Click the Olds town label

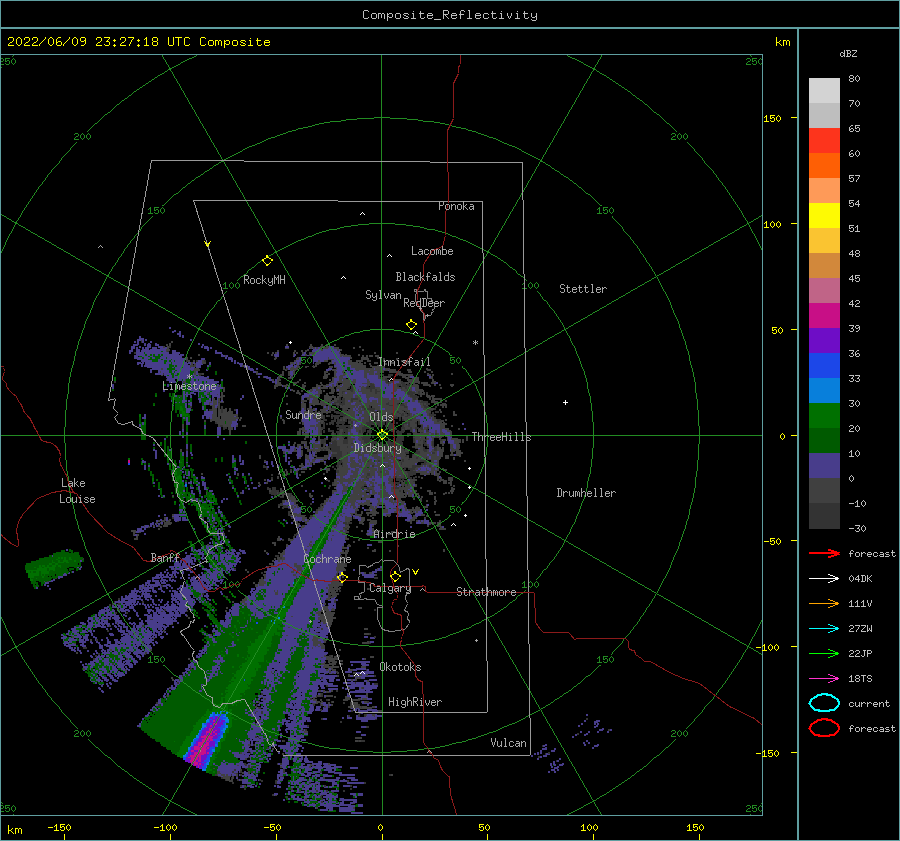click(x=381, y=417)
